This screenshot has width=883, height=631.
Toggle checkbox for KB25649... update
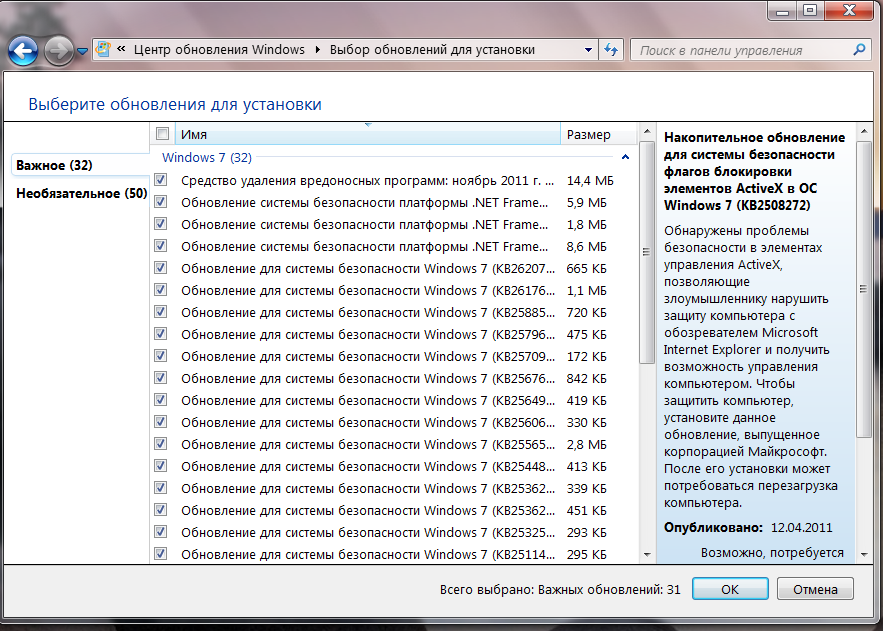pos(161,400)
